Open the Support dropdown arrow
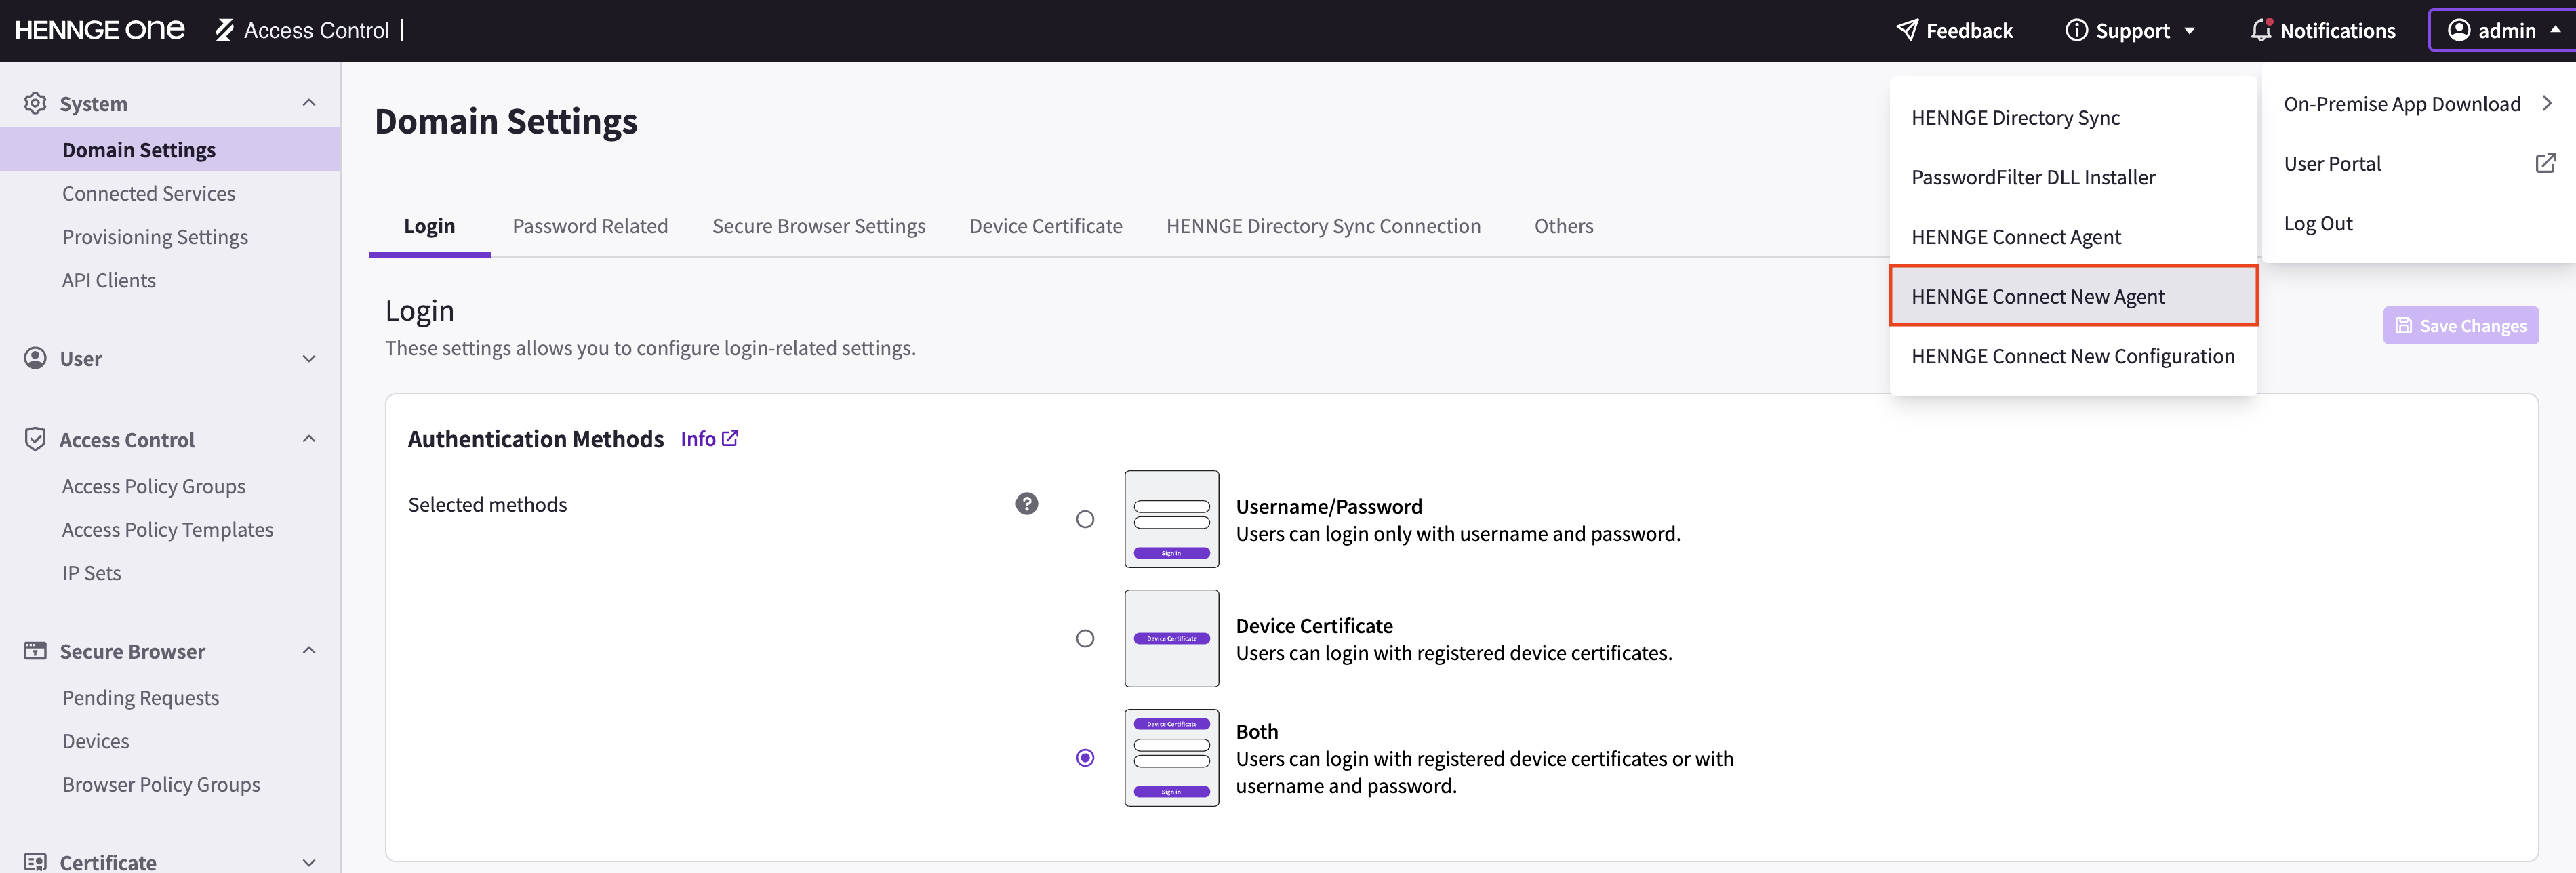The height and width of the screenshot is (873, 2576). point(2189,31)
